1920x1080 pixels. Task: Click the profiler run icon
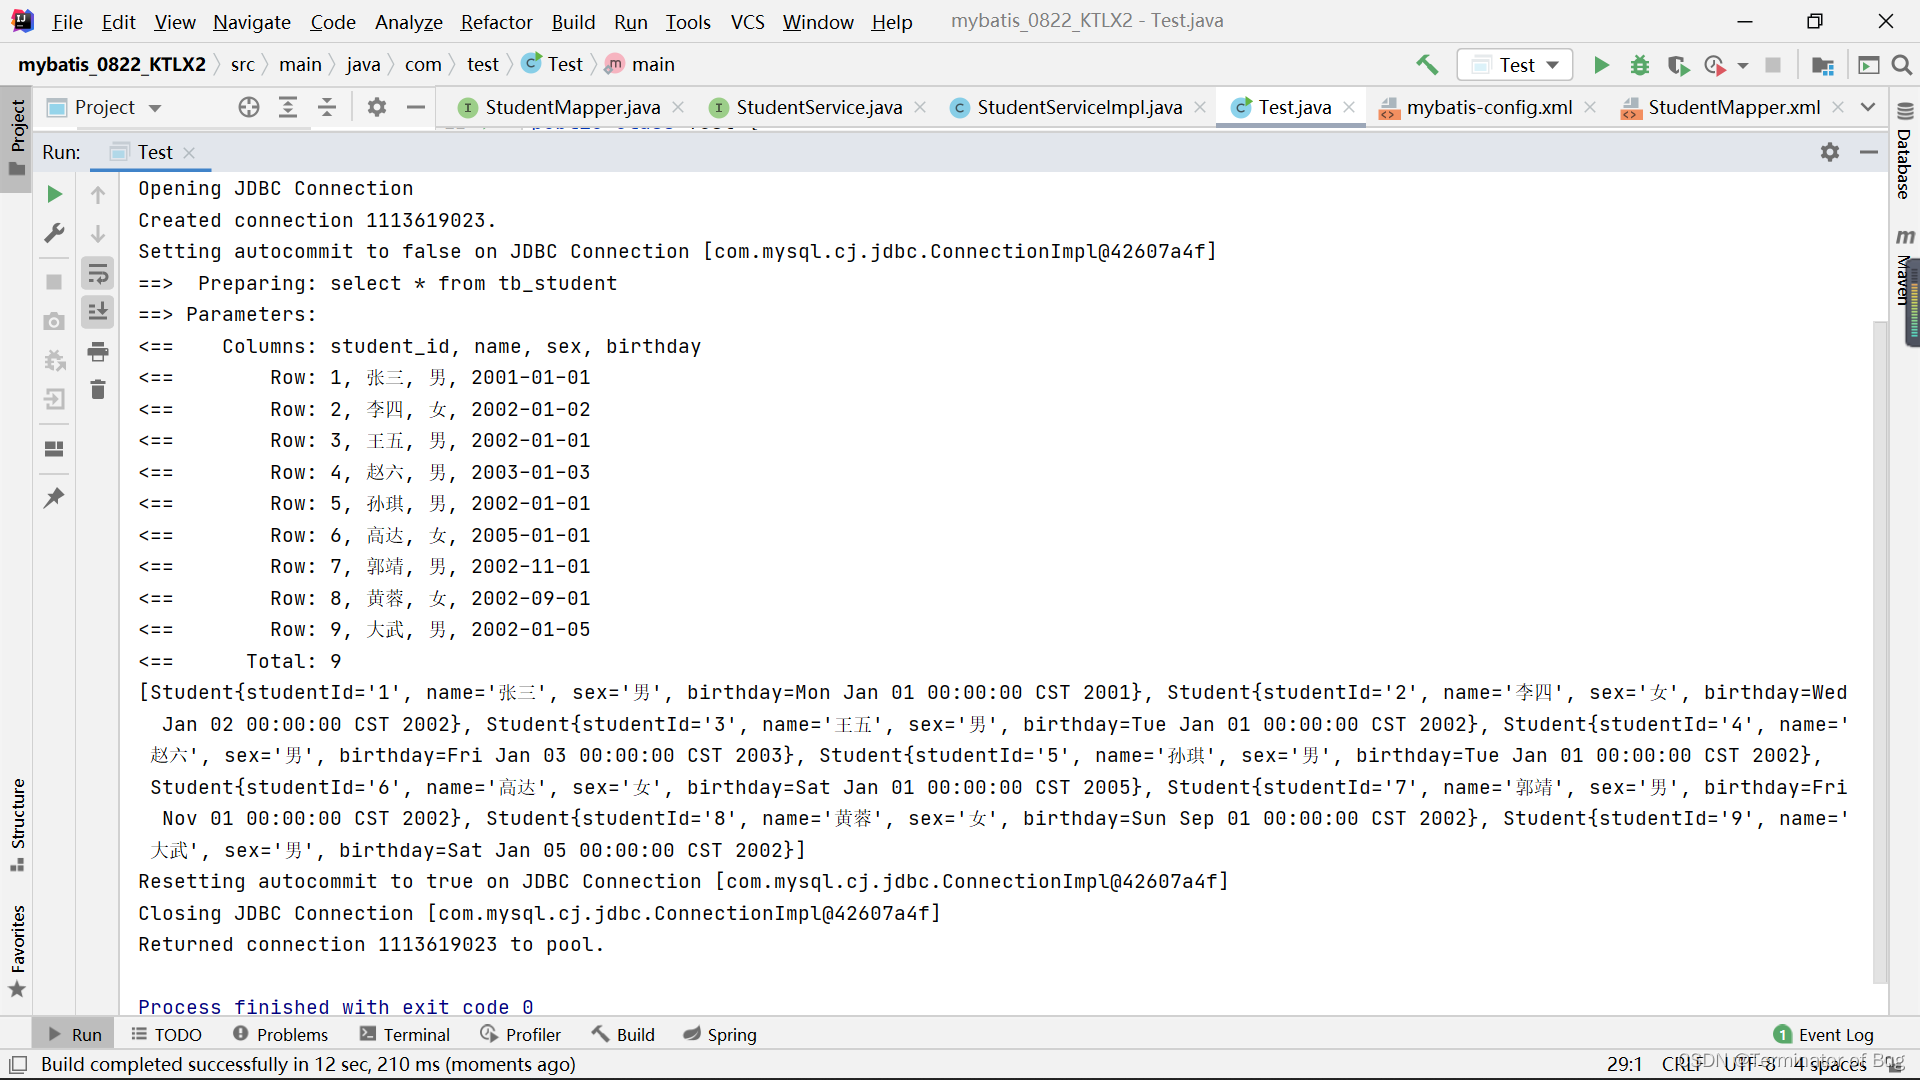tap(1715, 65)
